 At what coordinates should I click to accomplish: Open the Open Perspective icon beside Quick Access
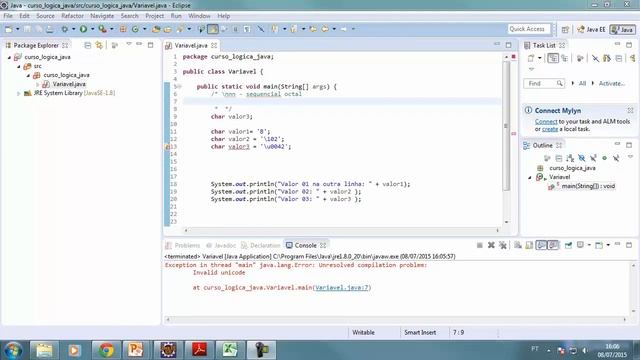[565, 29]
